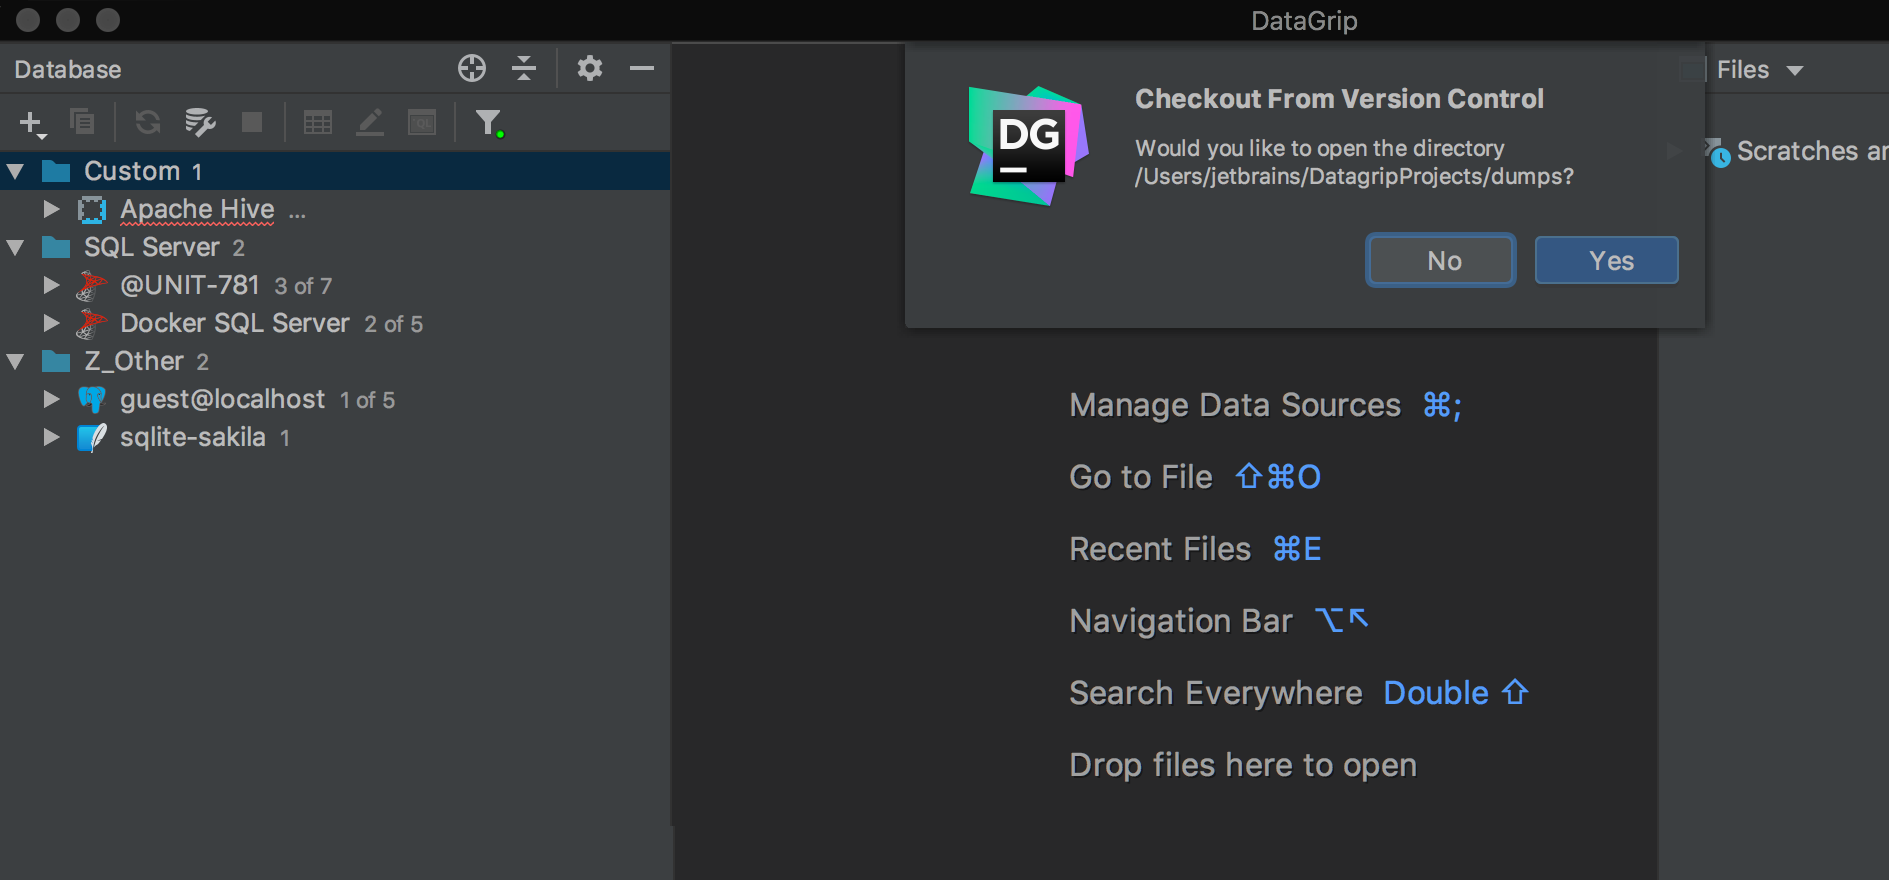Select the Z_Other group label
The width and height of the screenshot is (1889, 880).
click(x=134, y=361)
